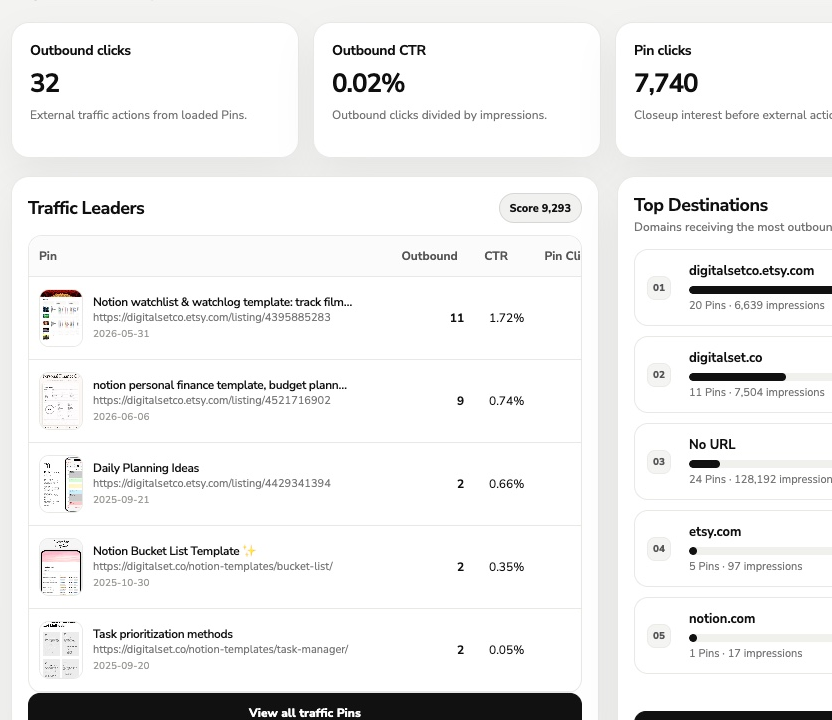Click the 03 rank badge for No URL
Screen dimensions: 832x720
(x=658, y=462)
